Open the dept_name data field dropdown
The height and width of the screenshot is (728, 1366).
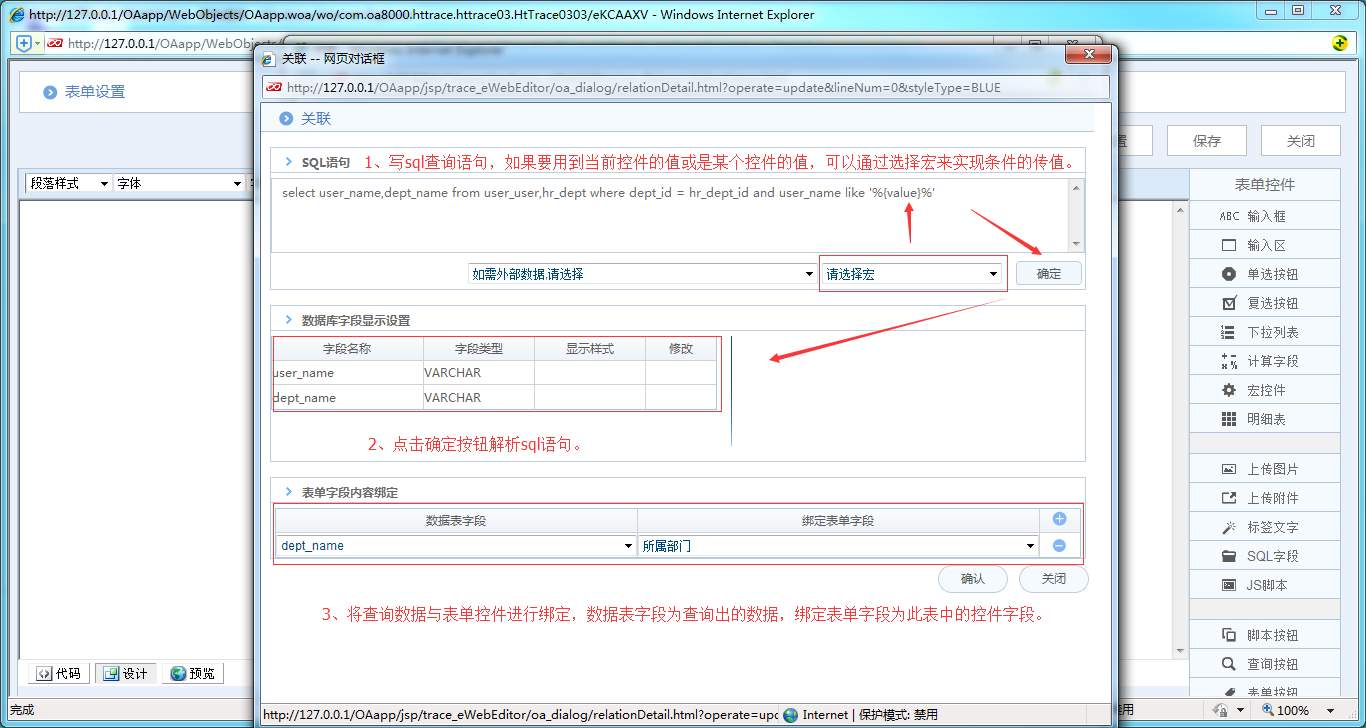point(456,546)
